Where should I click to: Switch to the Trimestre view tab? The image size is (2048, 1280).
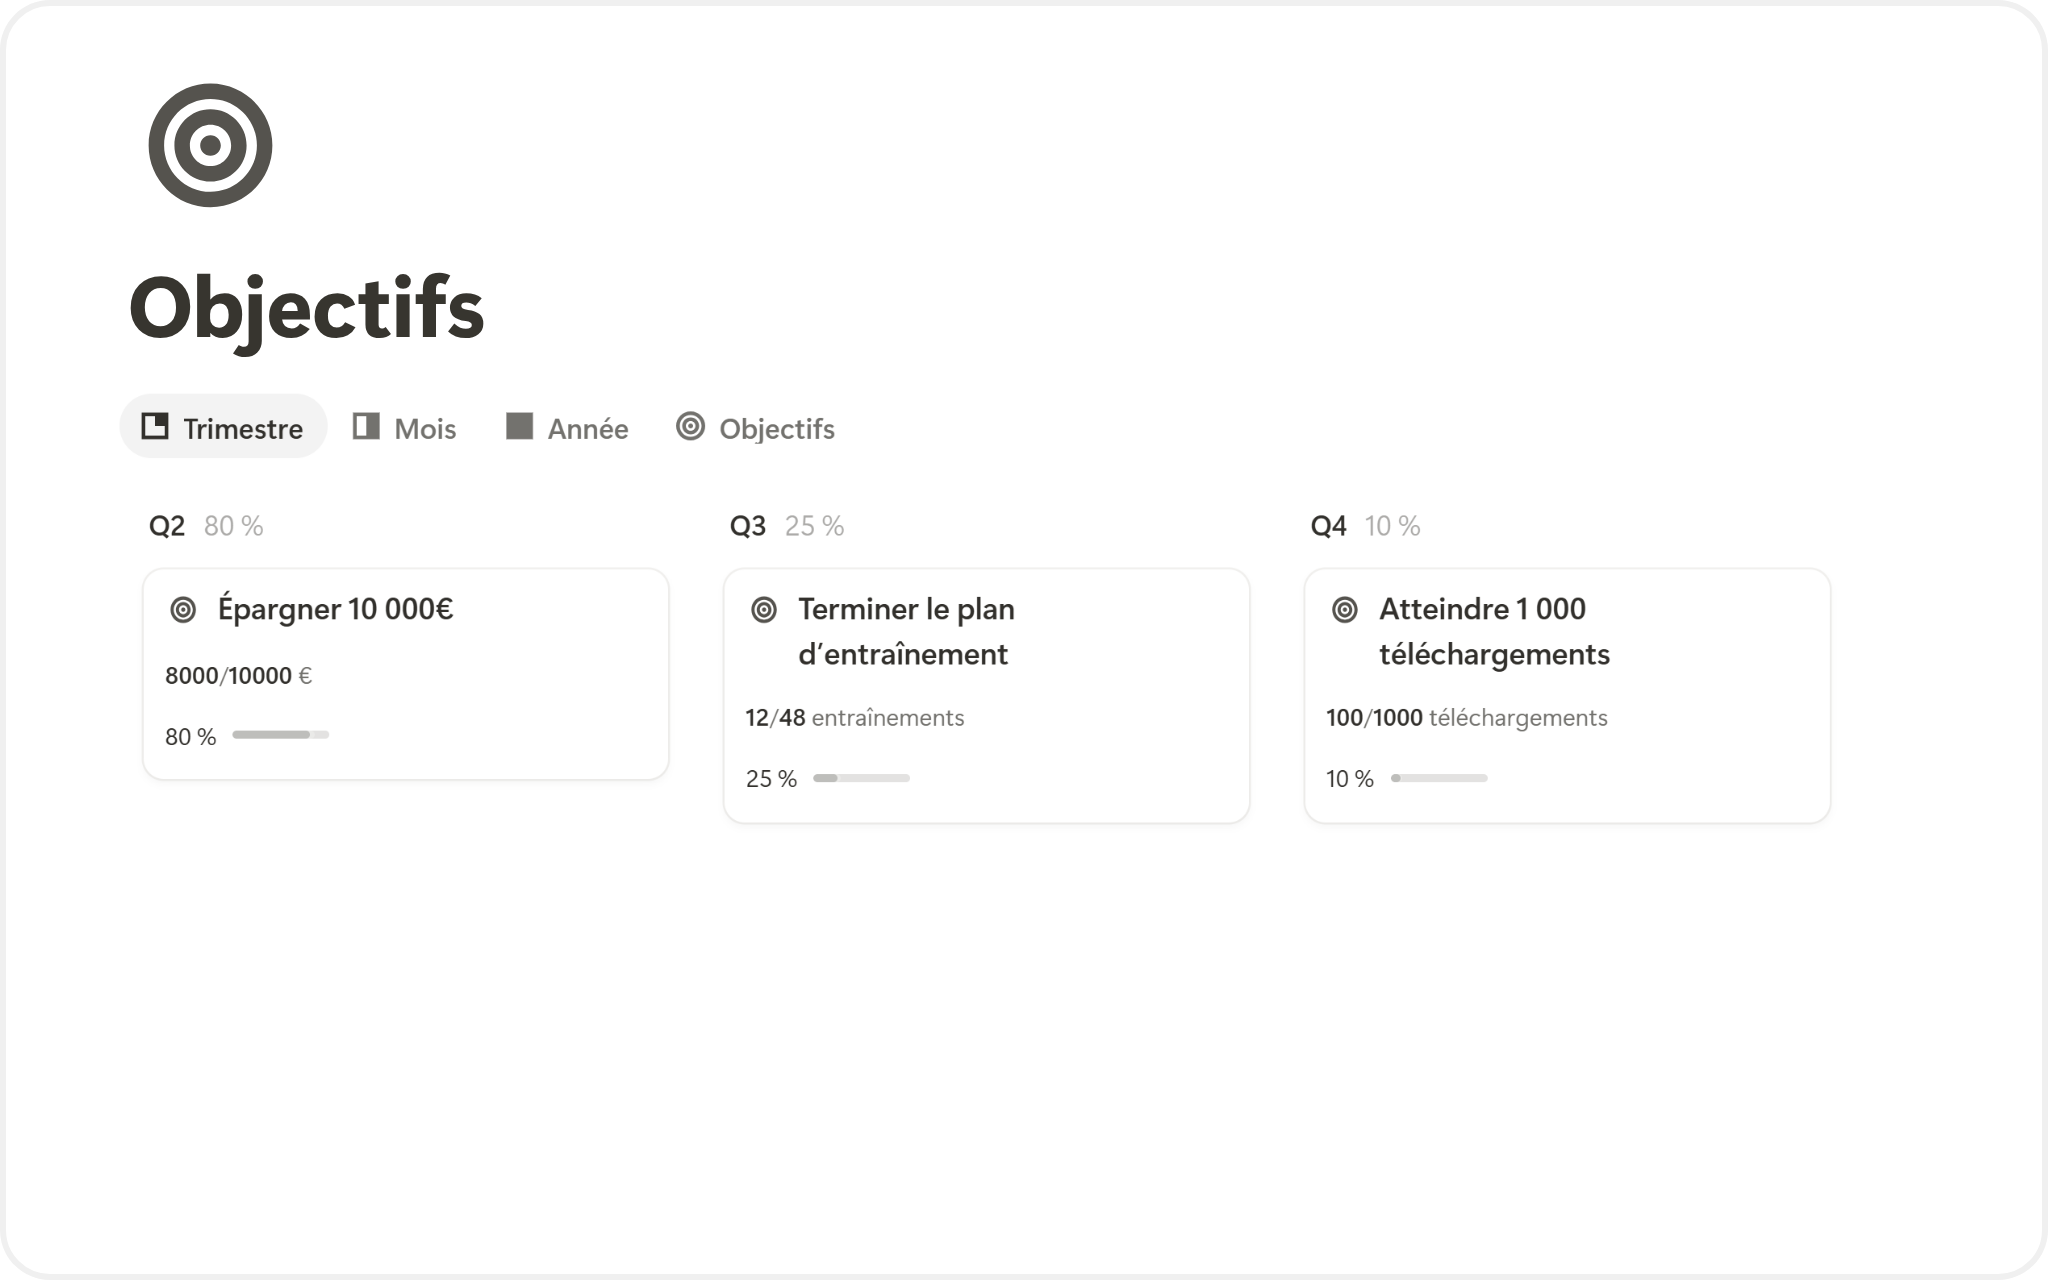coord(242,429)
